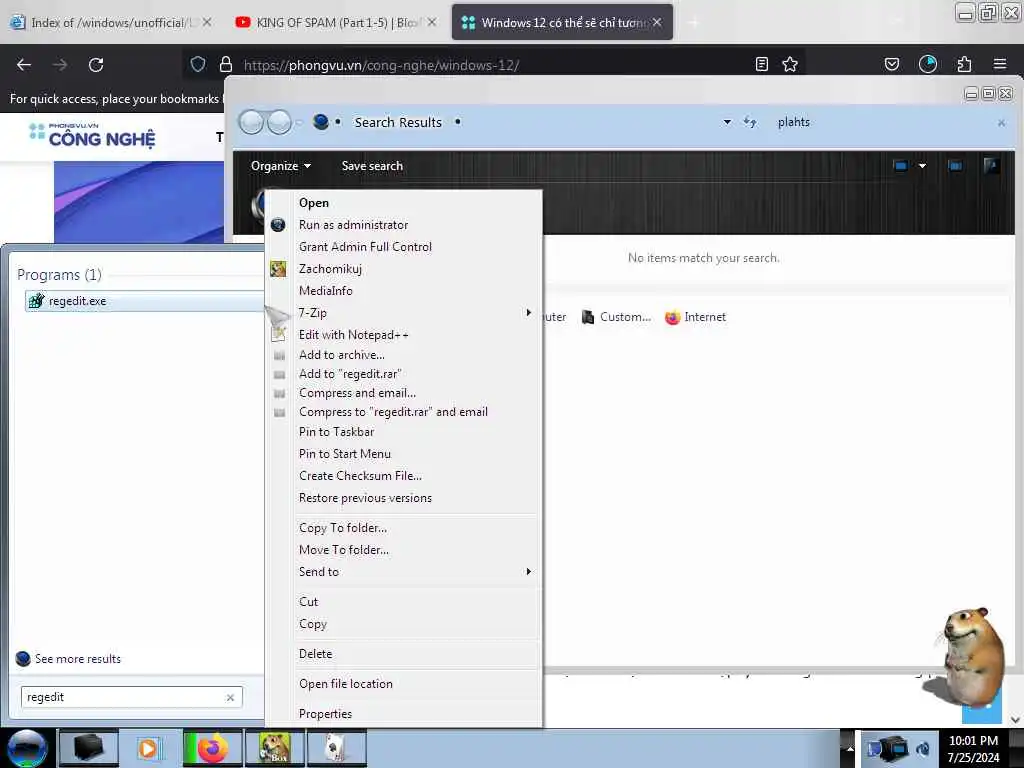
Task: Expand the 7-Zip submenu
Action: (x=404, y=313)
